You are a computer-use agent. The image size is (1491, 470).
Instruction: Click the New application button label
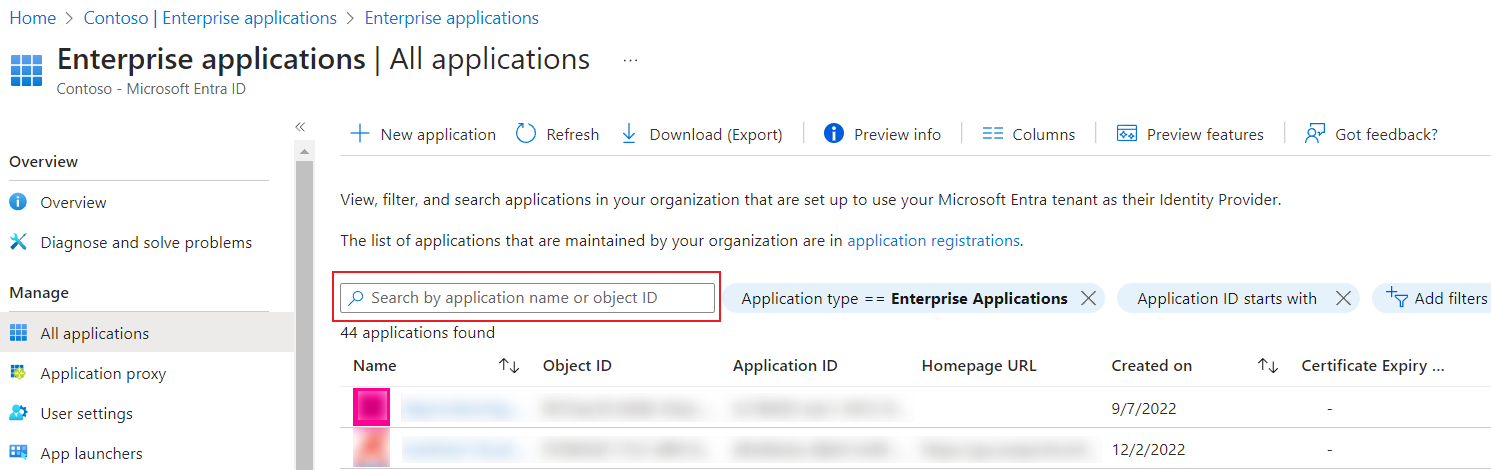(x=438, y=134)
